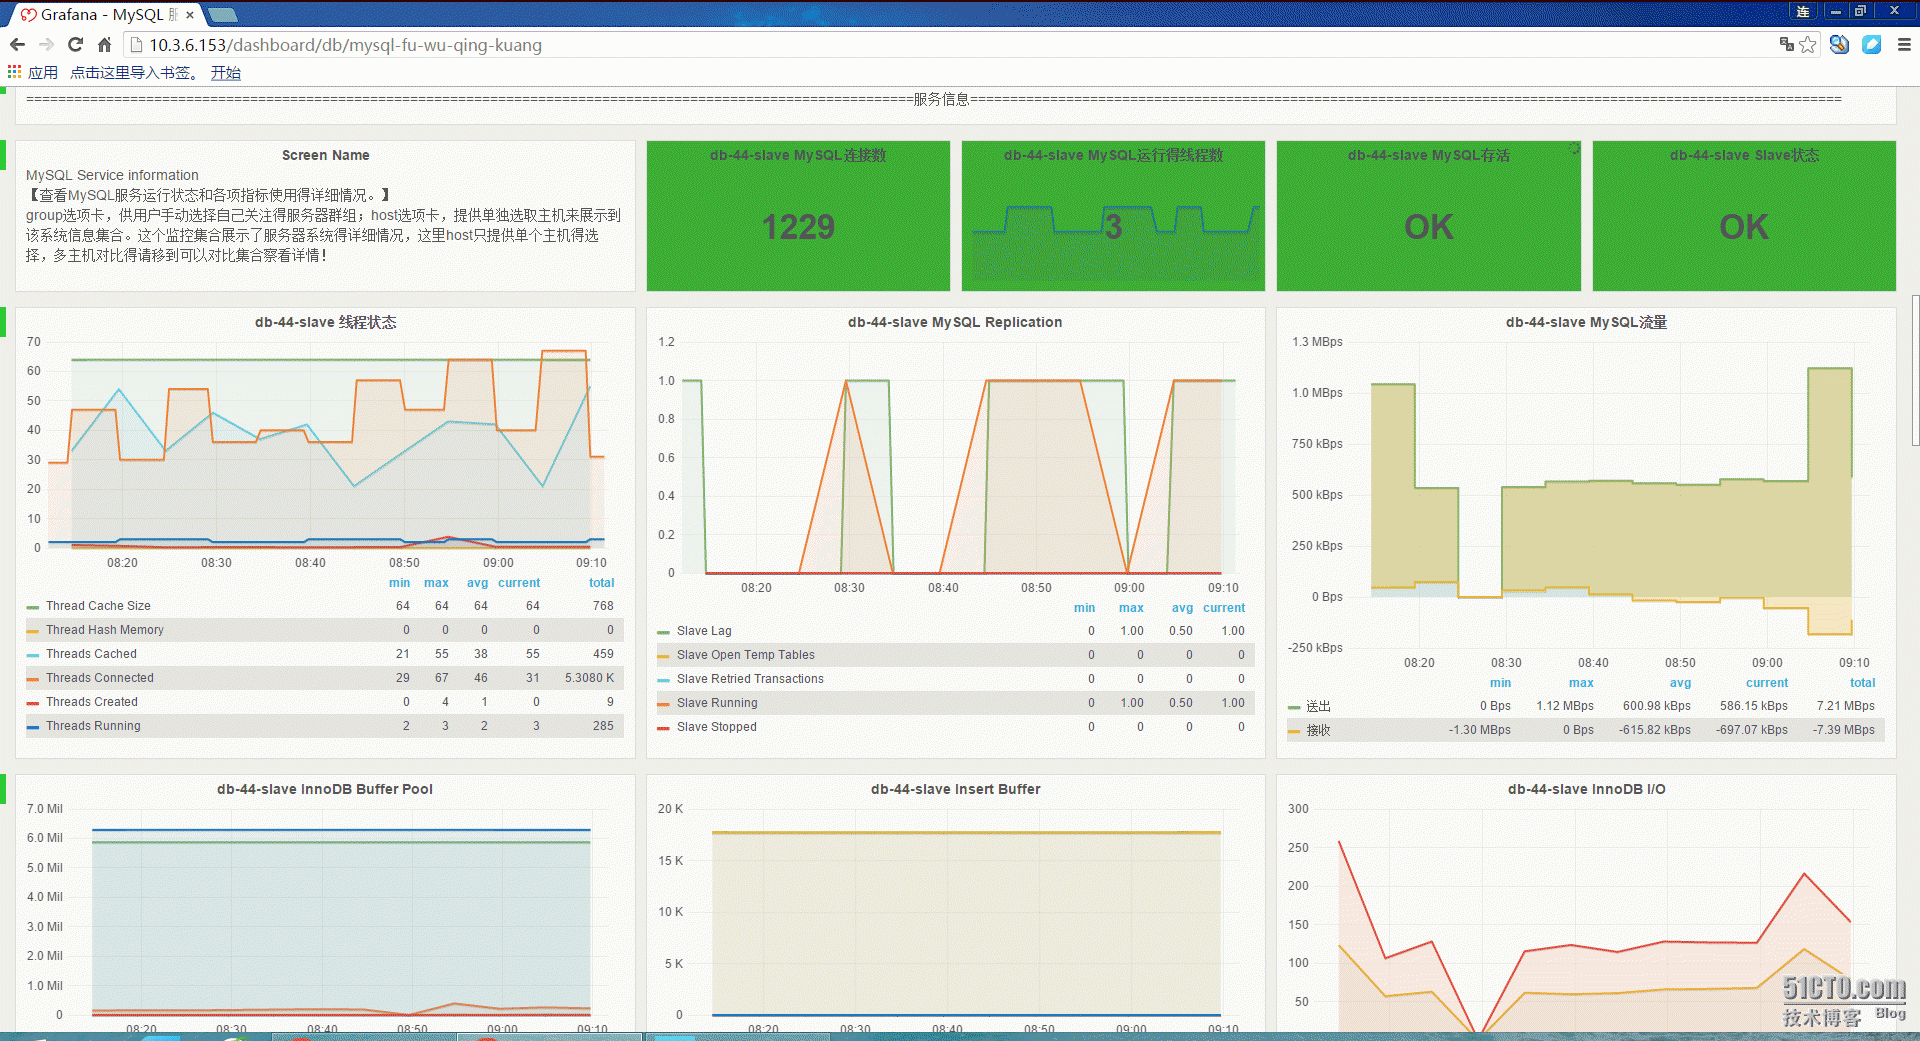Sort replication legend by current column
The height and width of the screenshot is (1041, 1920).
tap(1224, 608)
